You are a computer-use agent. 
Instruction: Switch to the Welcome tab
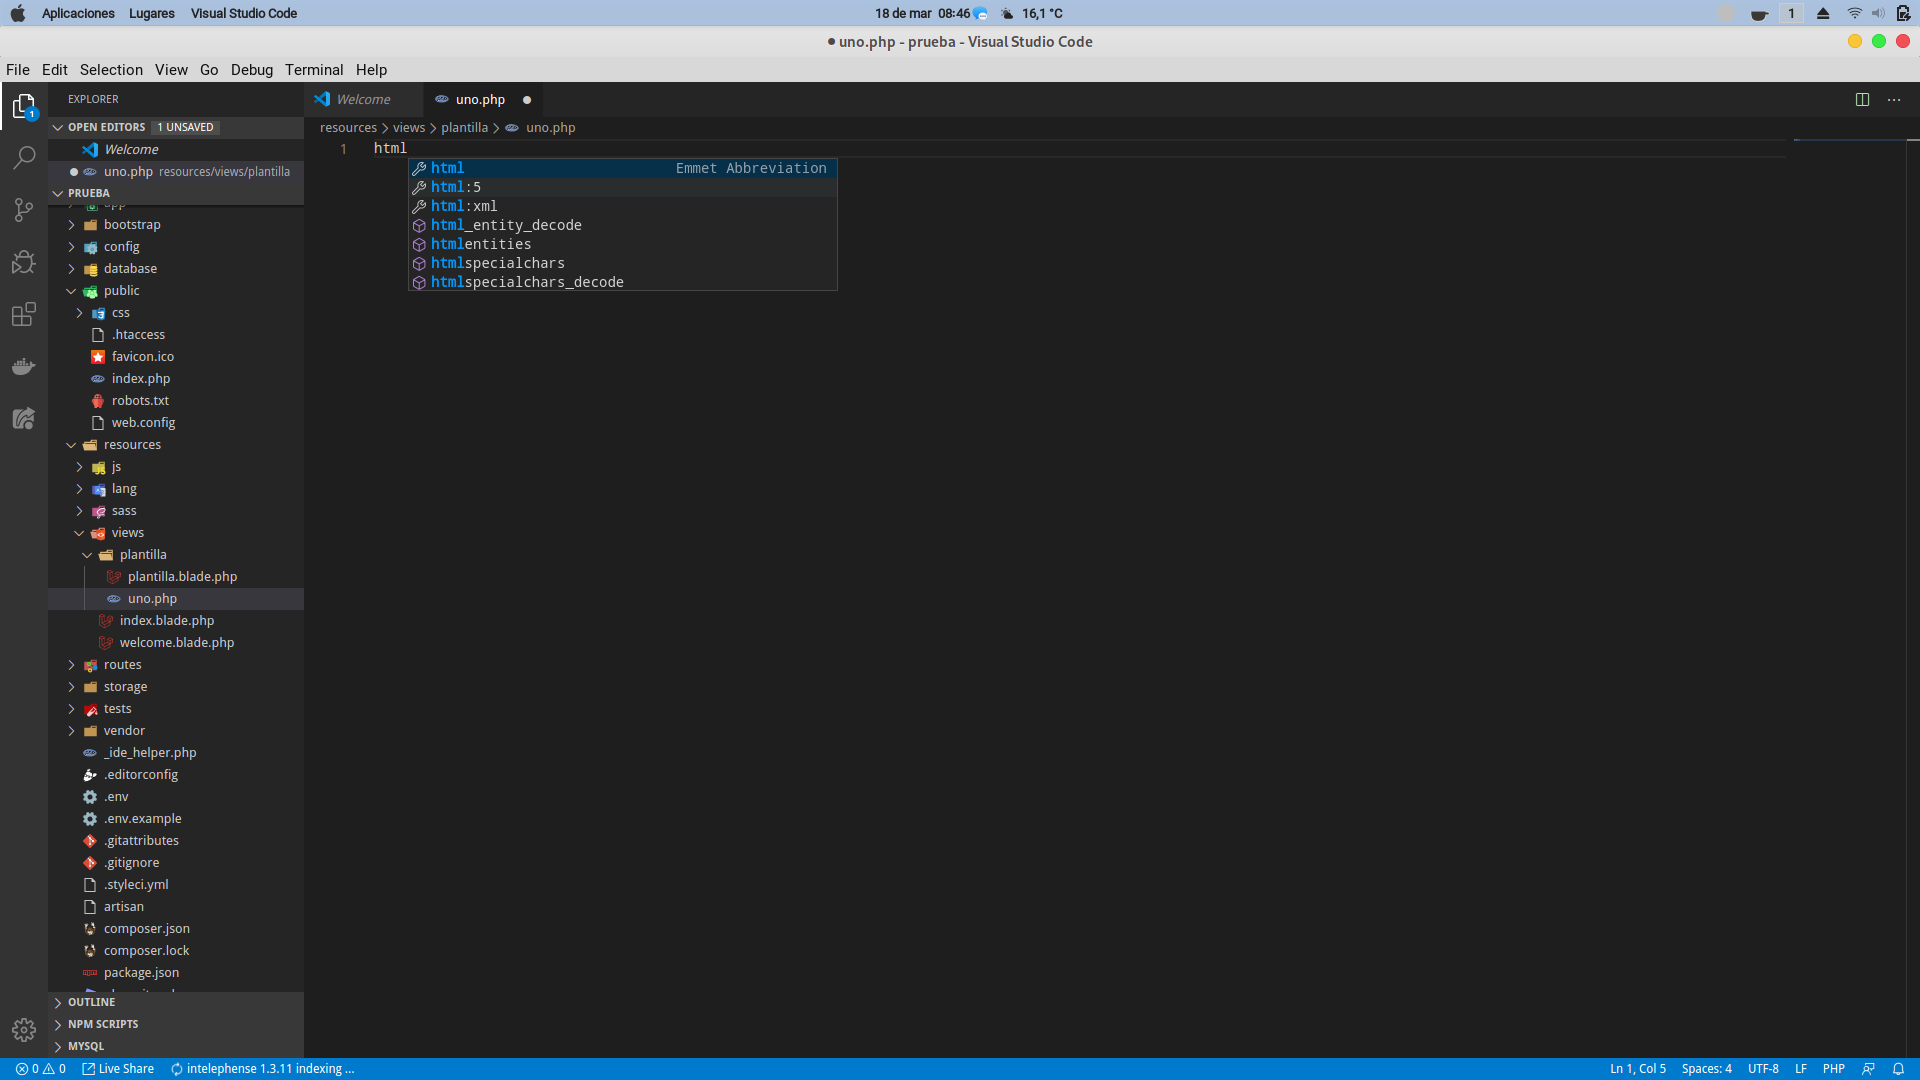(363, 99)
